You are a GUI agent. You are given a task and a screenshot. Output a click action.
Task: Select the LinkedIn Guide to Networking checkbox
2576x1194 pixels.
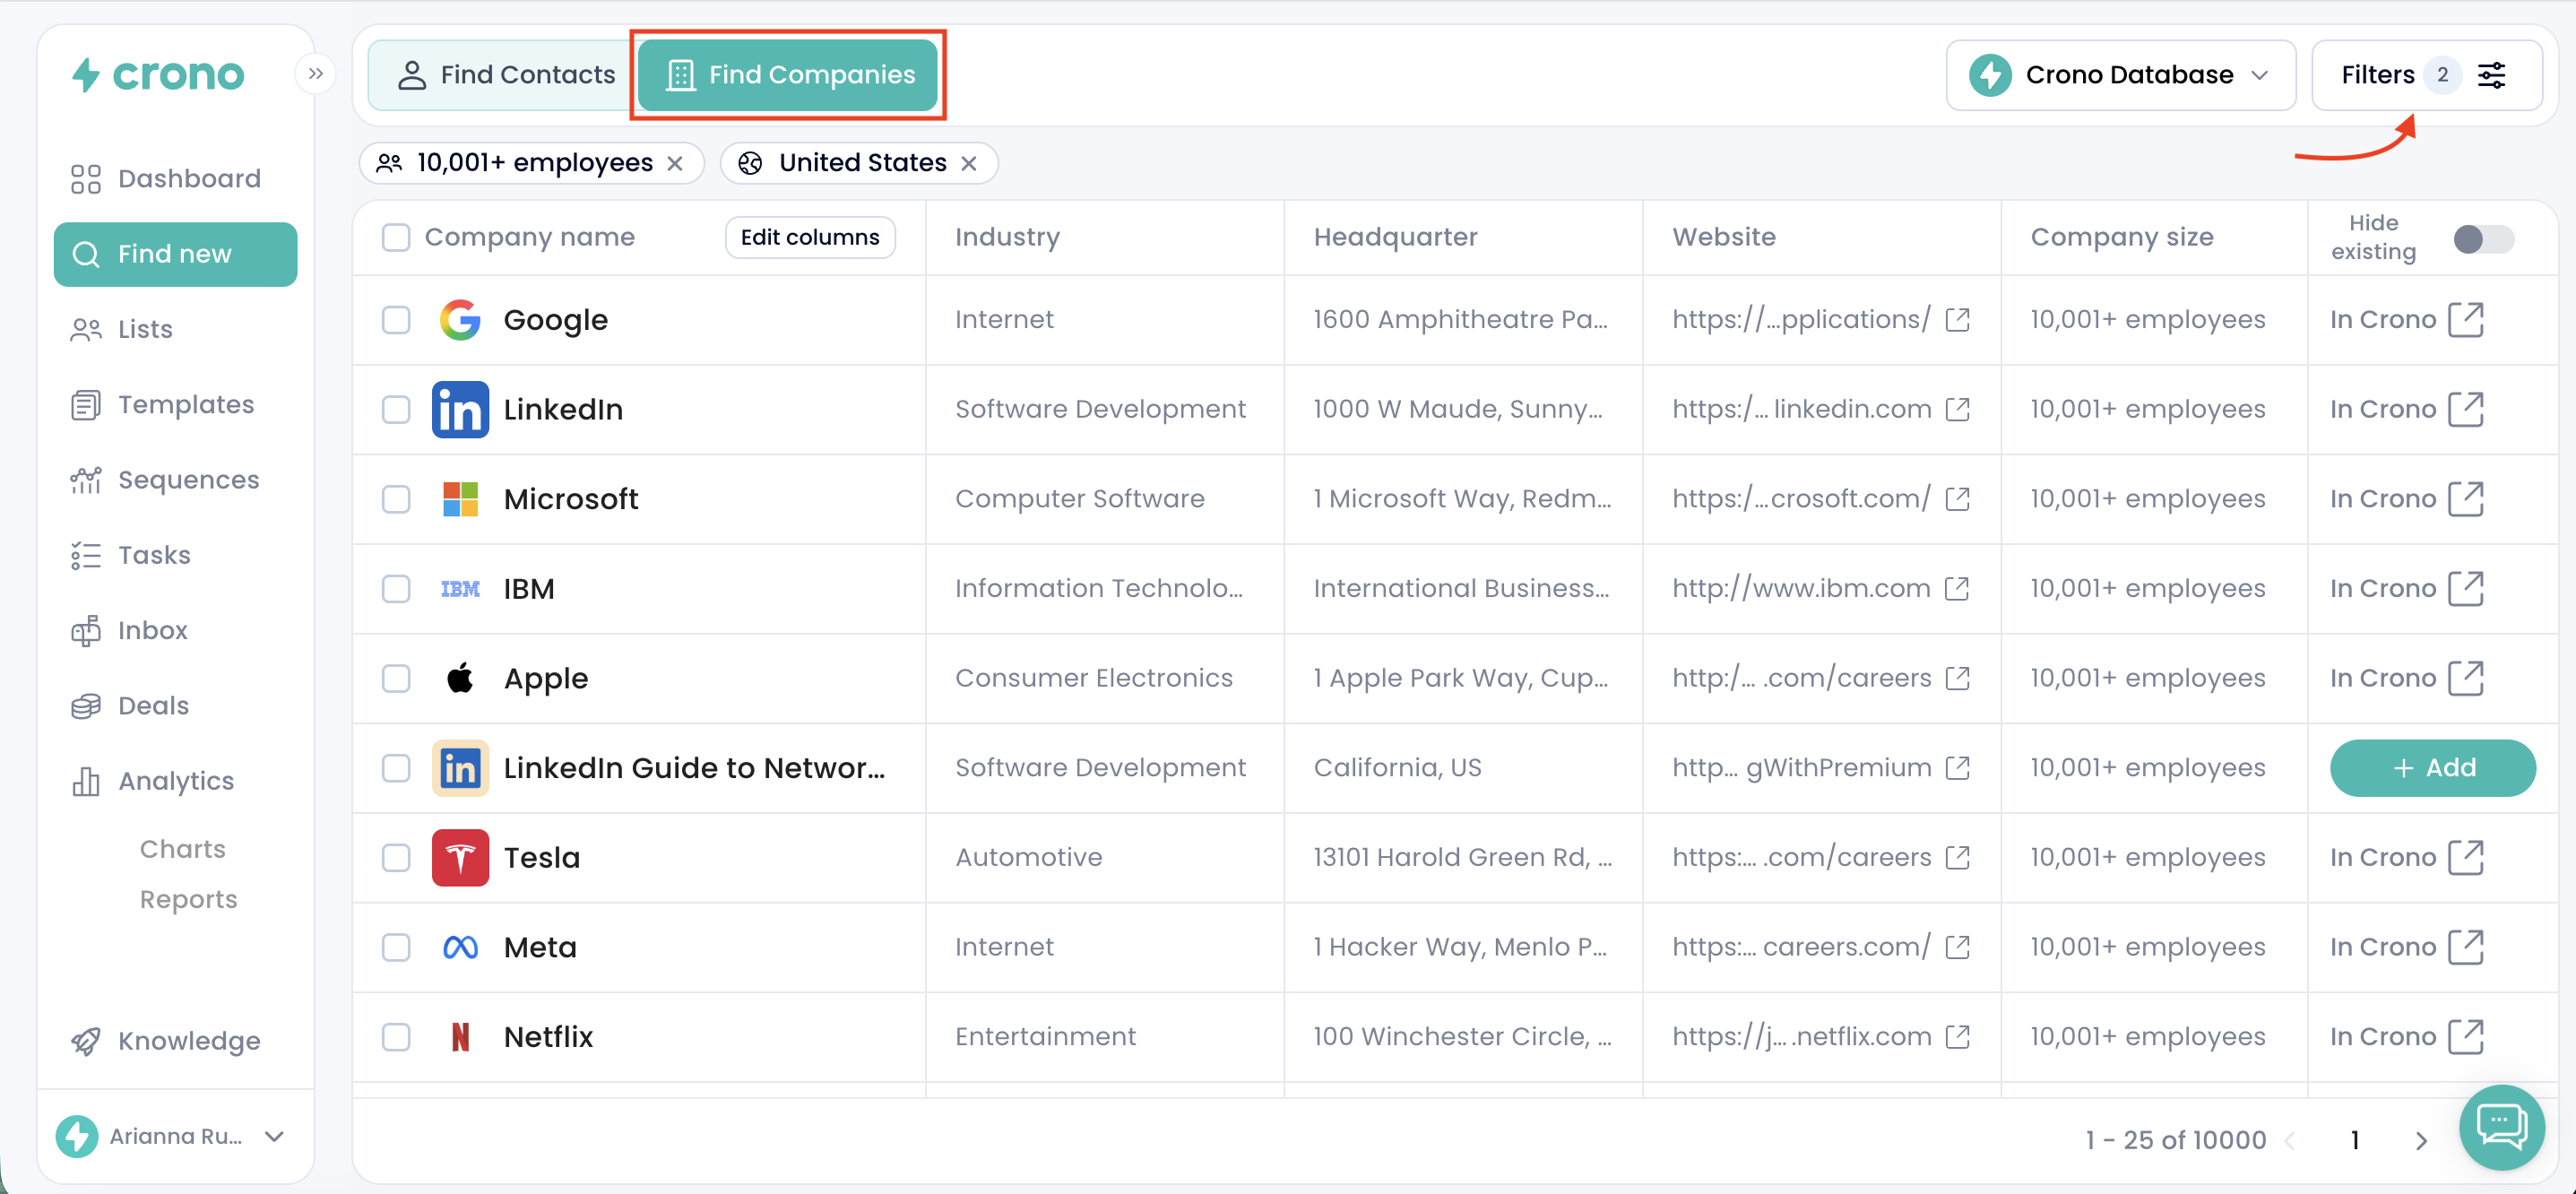(x=396, y=768)
